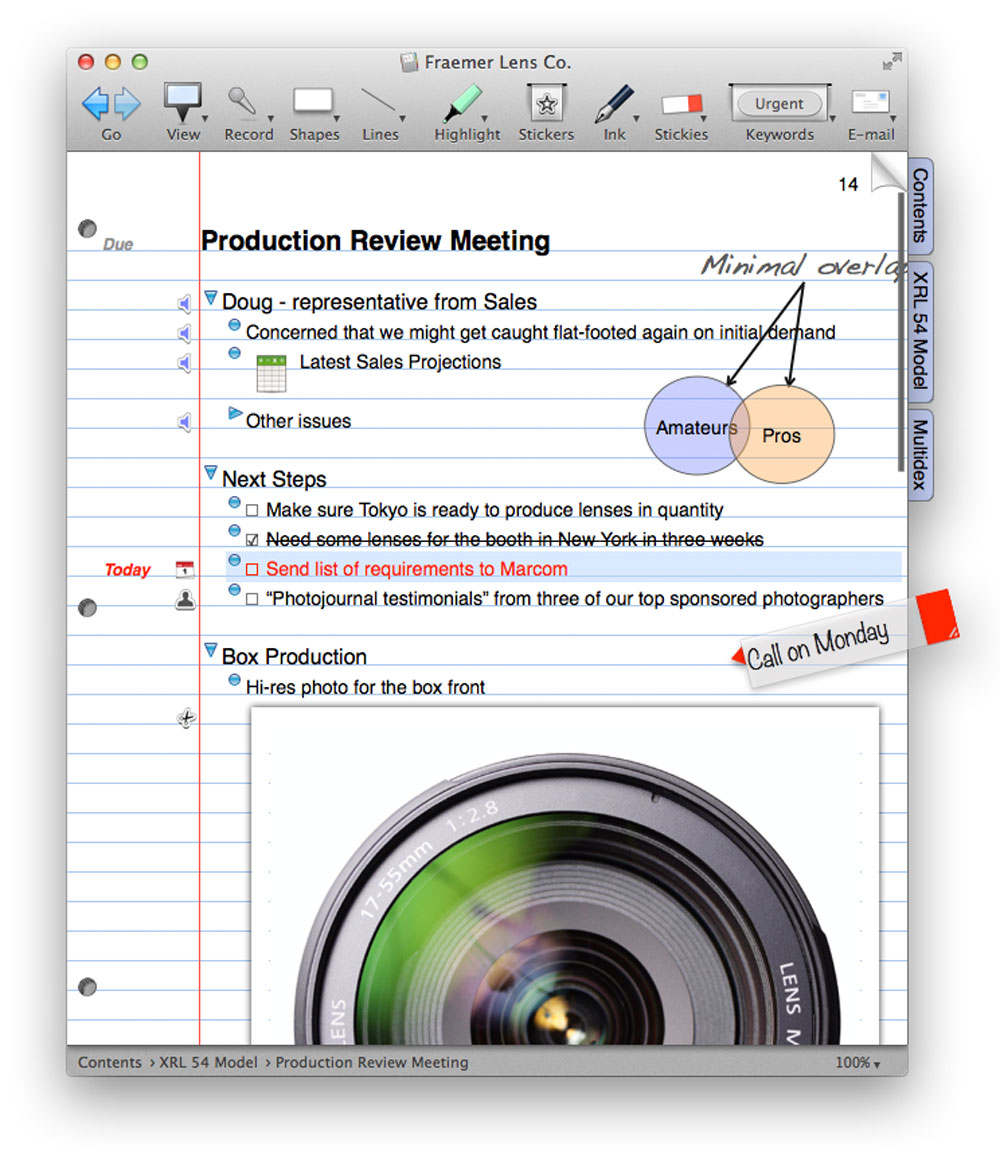Open the Stickies dropdown arrow
This screenshot has height=1151, width=1000.
(x=703, y=119)
